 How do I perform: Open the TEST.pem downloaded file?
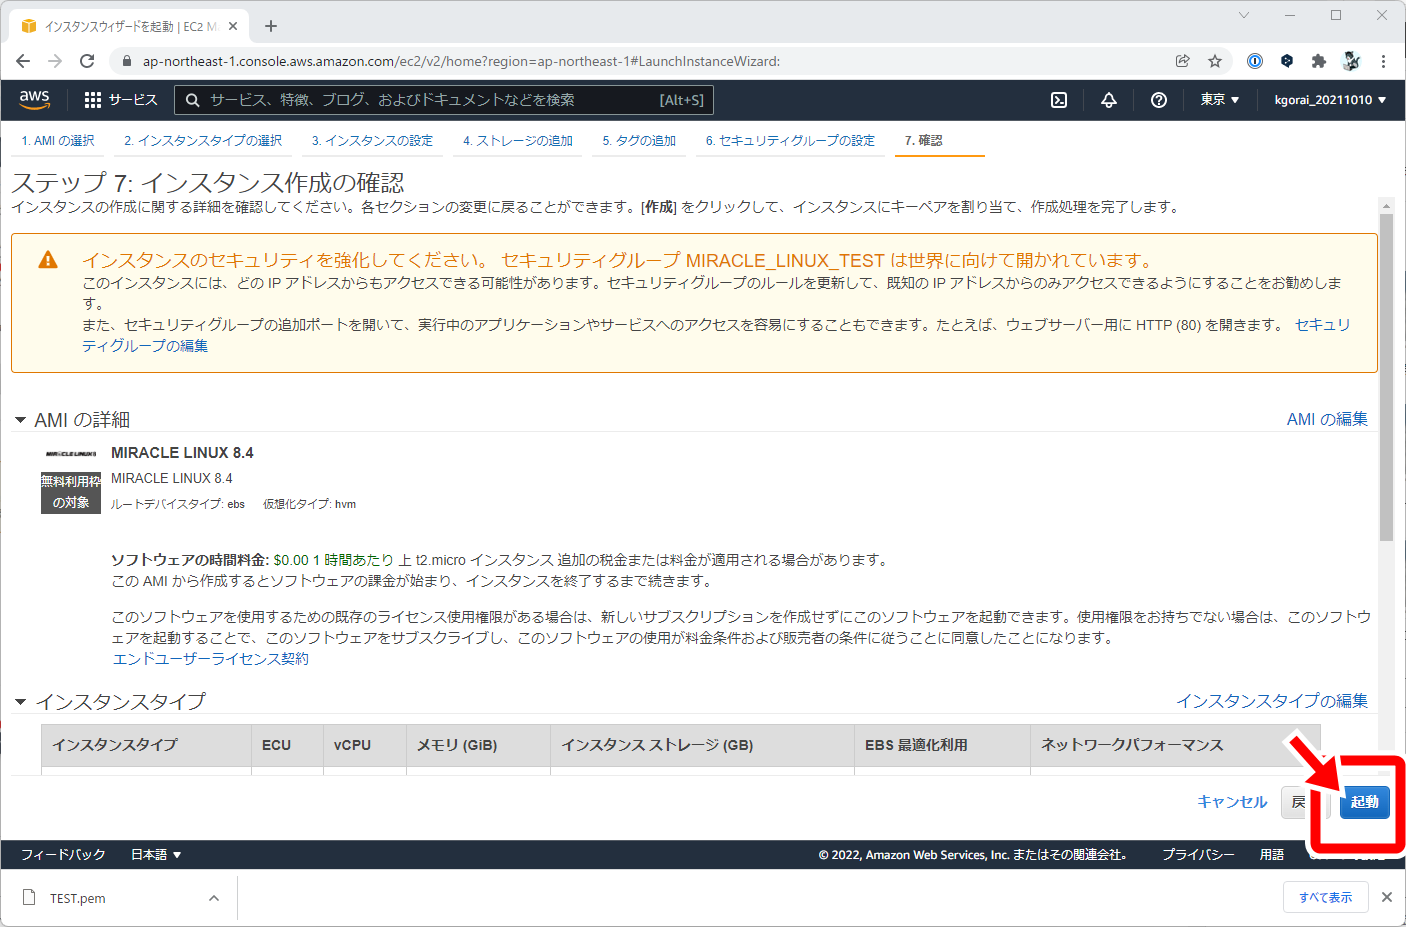pos(78,898)
